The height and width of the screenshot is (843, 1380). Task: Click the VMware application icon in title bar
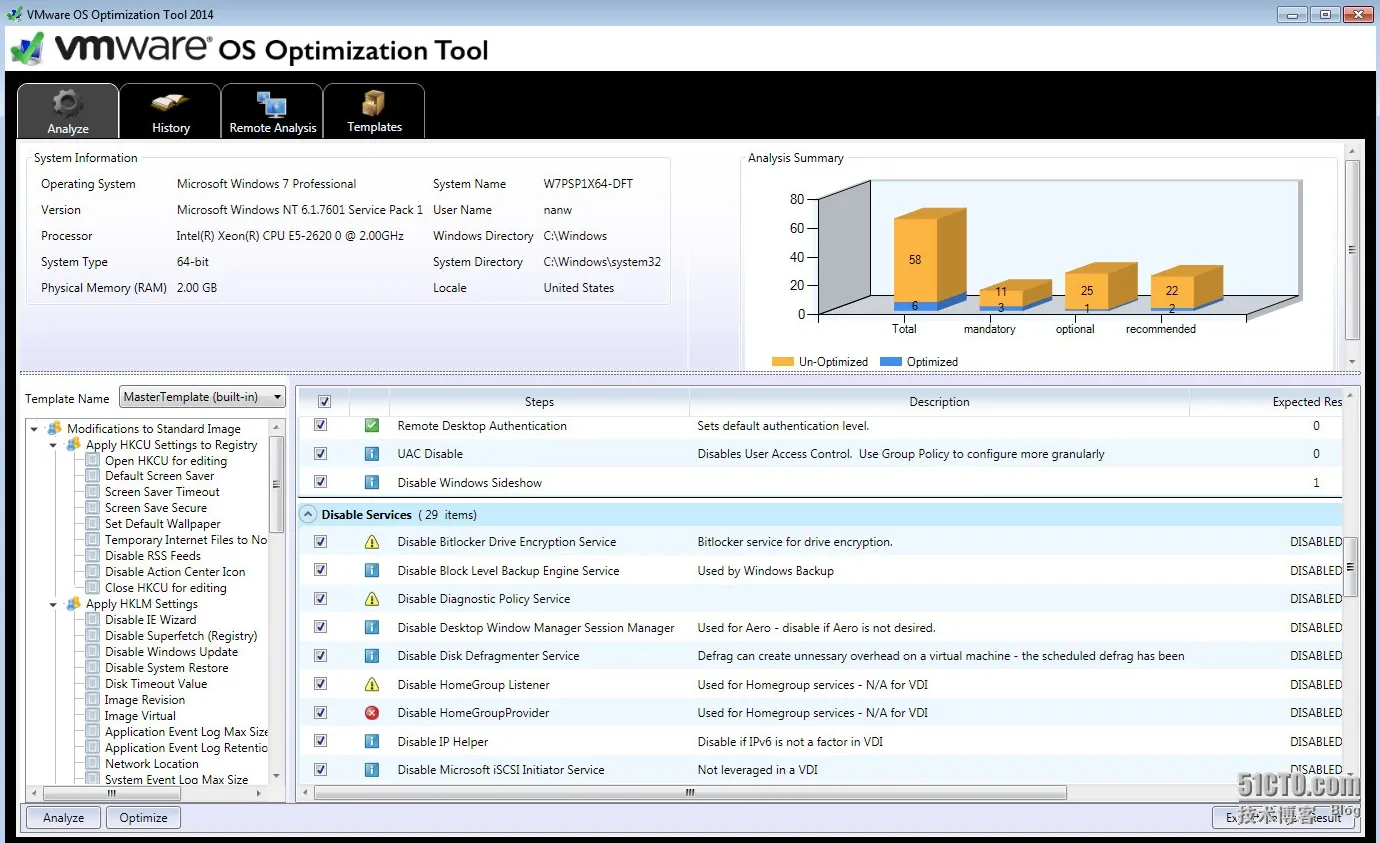pos(15,14)
